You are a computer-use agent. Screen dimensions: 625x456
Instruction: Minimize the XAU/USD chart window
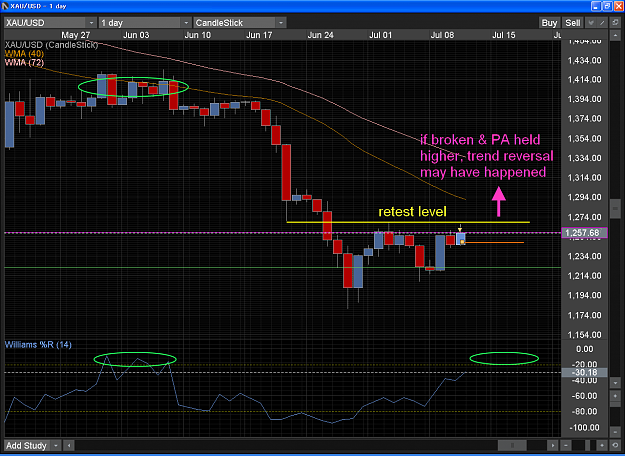tap(596, 6)
